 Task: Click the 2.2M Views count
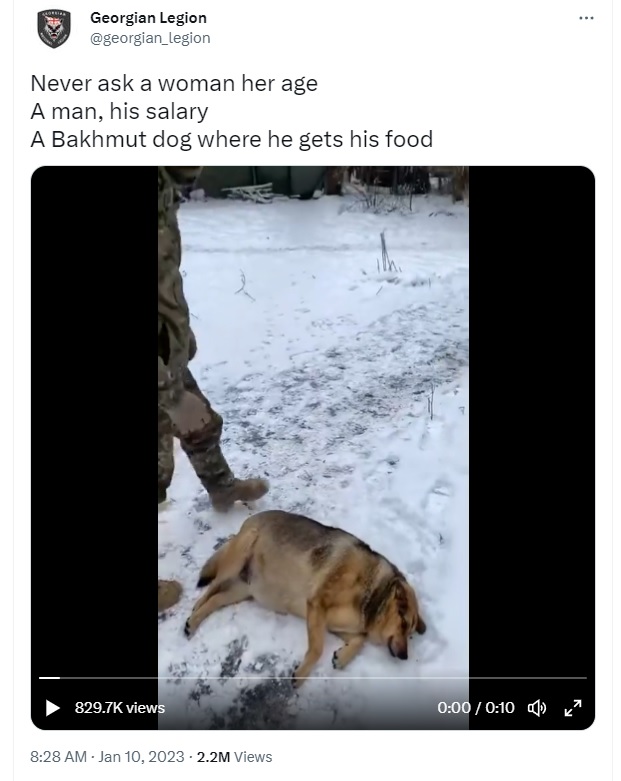pyautogui.click(x=235, y=757)
